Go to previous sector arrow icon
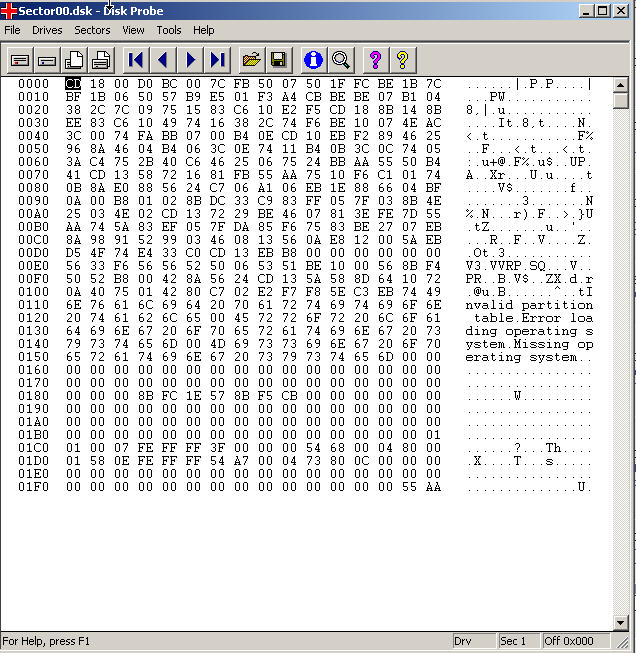 coord(163,60)
